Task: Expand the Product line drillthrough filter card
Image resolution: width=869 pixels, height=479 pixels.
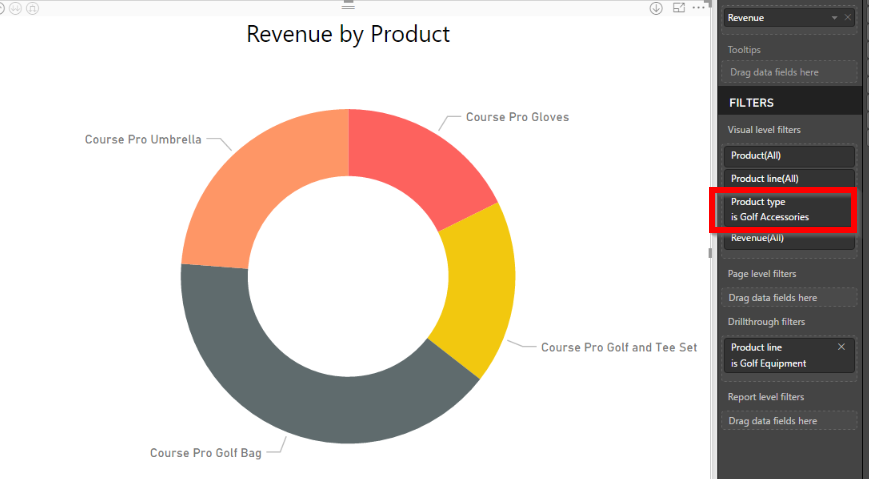Action: click(789, 355)
